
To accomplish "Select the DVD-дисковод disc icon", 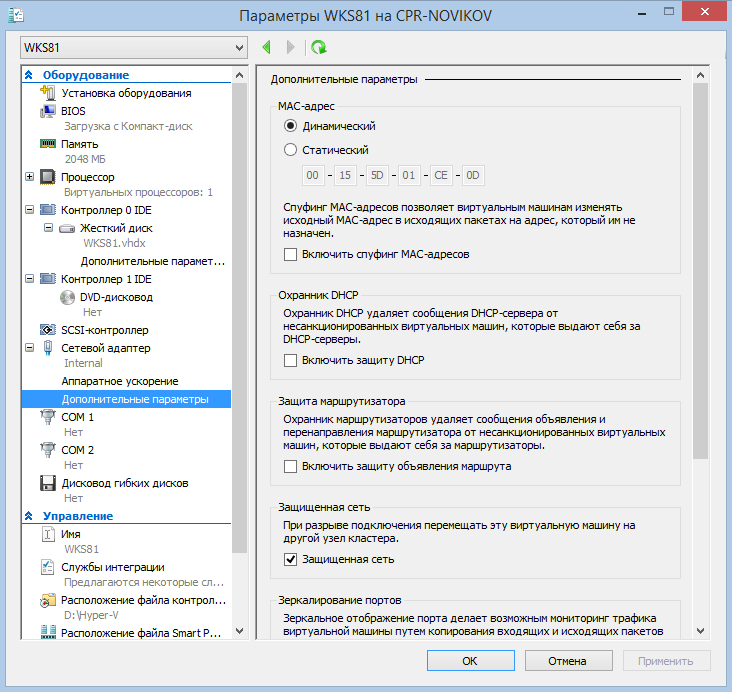I will 67,297.
